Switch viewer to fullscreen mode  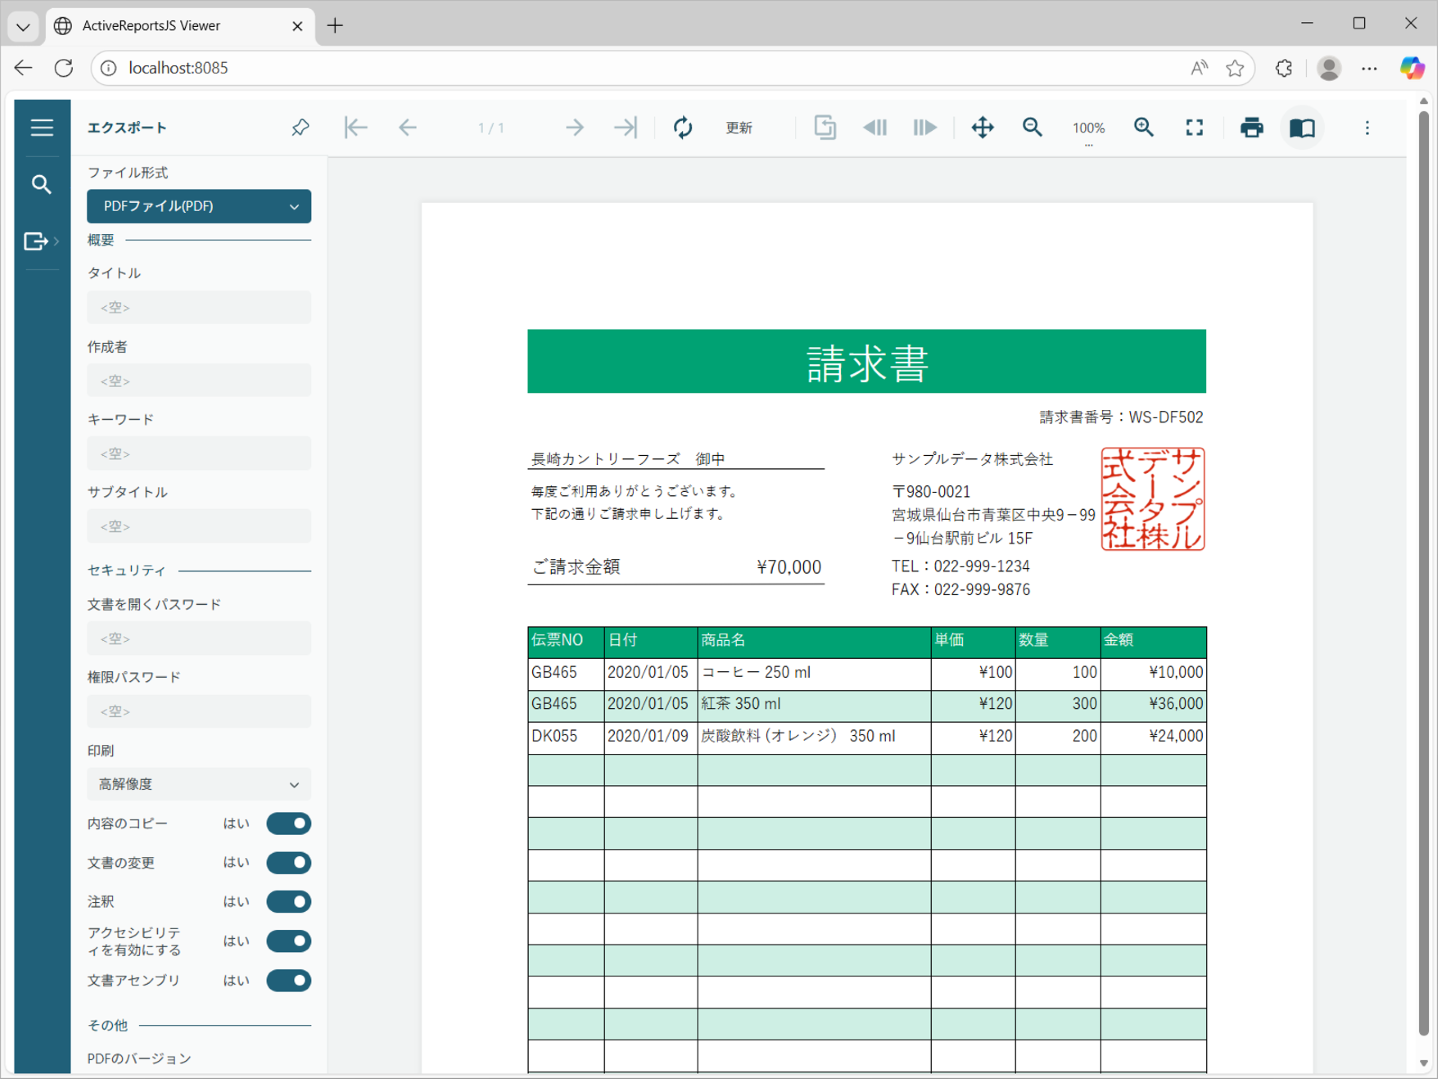tap(1194, 128)
